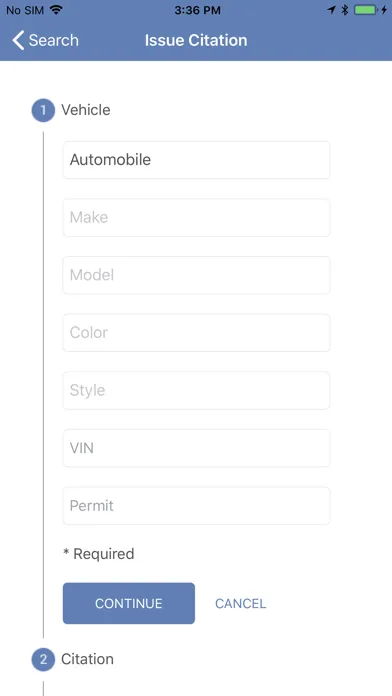Focus the VIN input field
This screenshot has width=392, height=696.
click(196, 448)
